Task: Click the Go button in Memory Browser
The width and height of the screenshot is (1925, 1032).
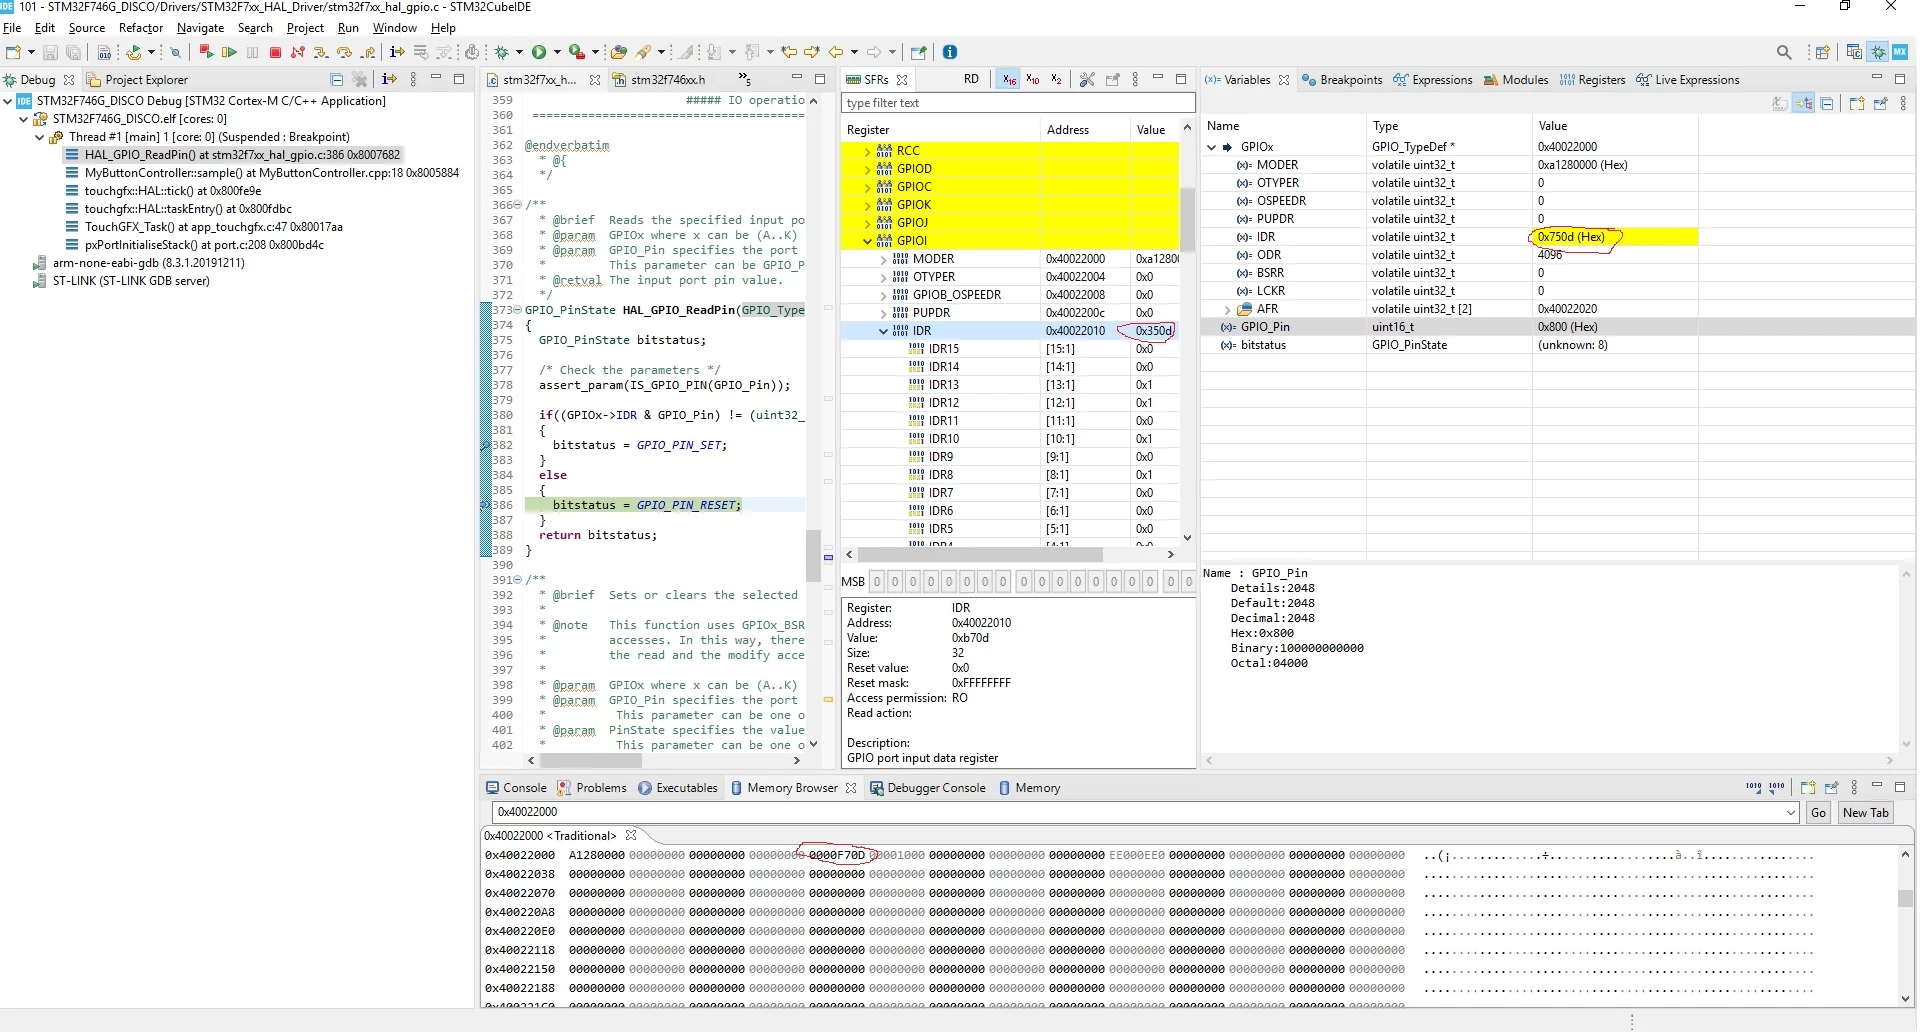Action: coord(1818,813)
